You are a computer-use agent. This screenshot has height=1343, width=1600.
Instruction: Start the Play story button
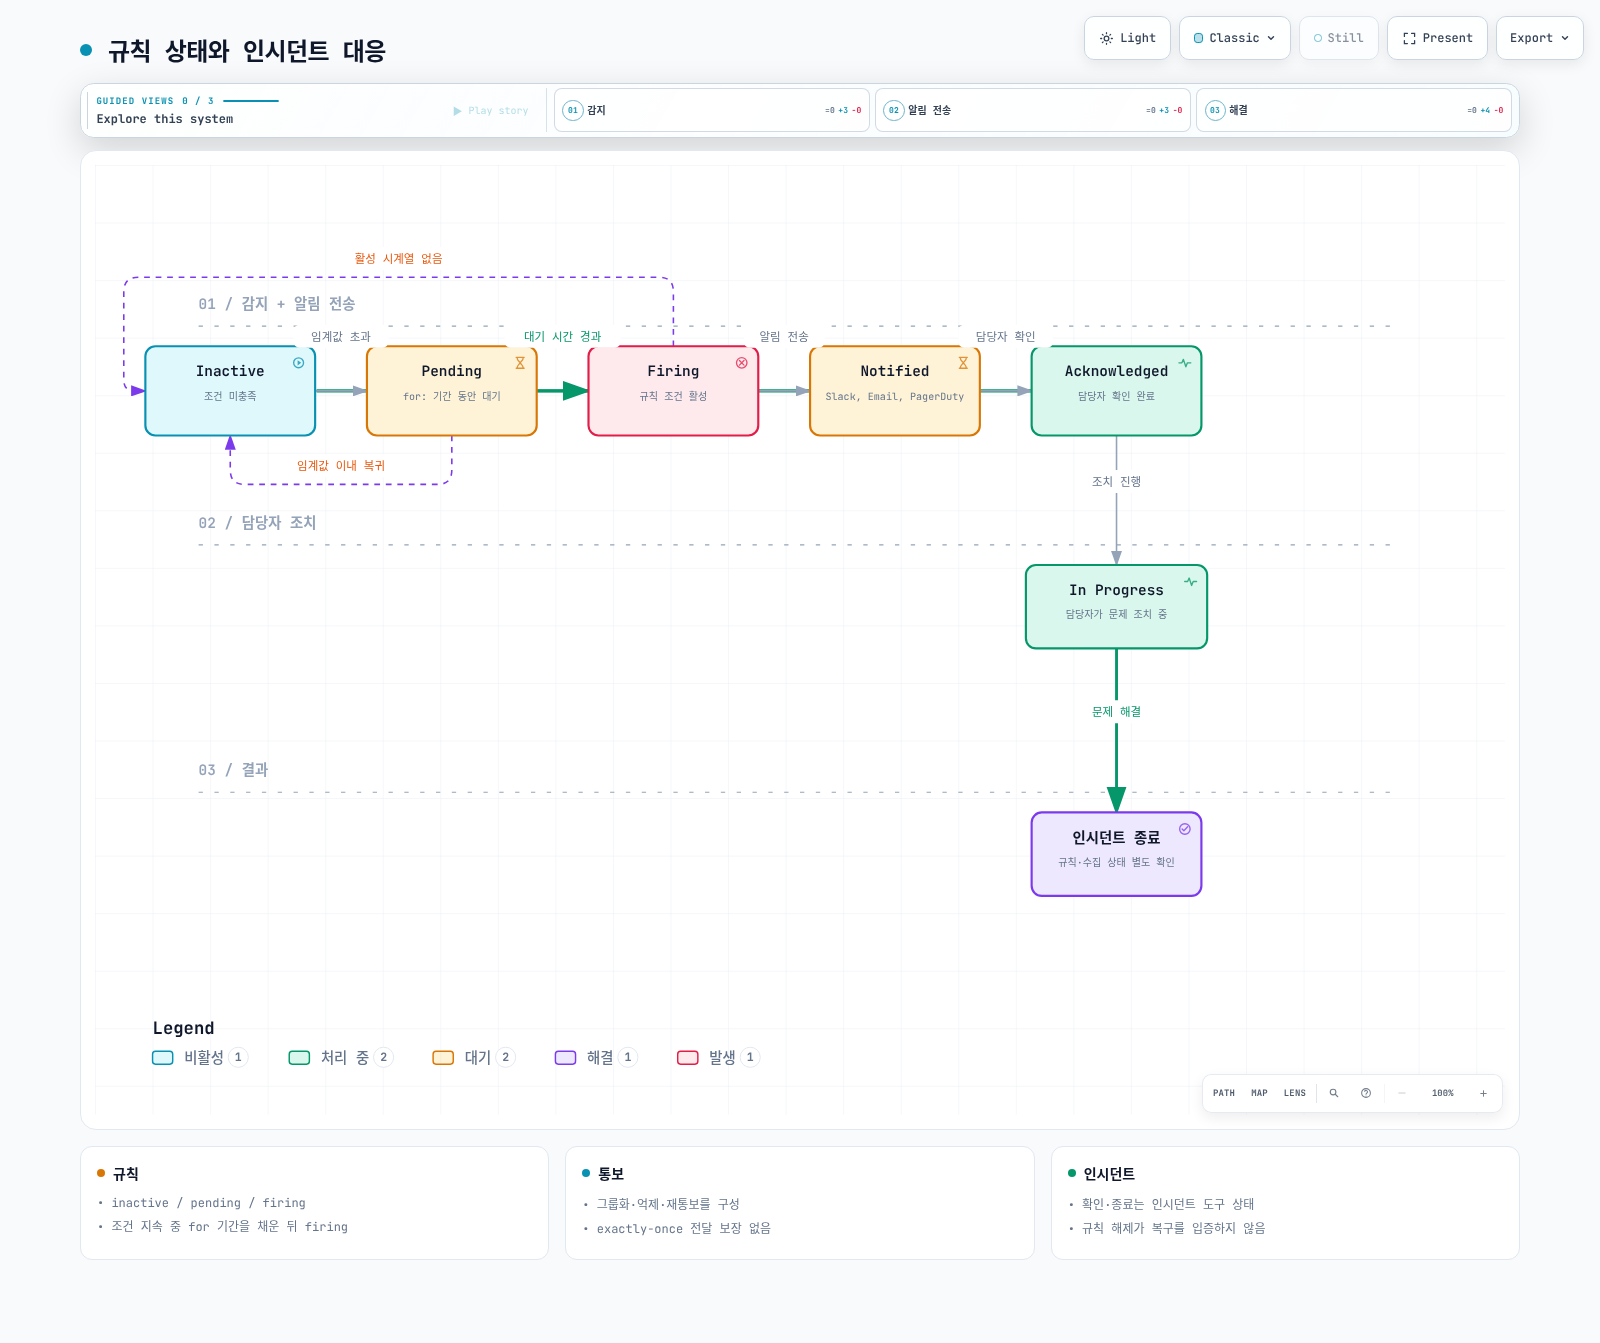490,111
